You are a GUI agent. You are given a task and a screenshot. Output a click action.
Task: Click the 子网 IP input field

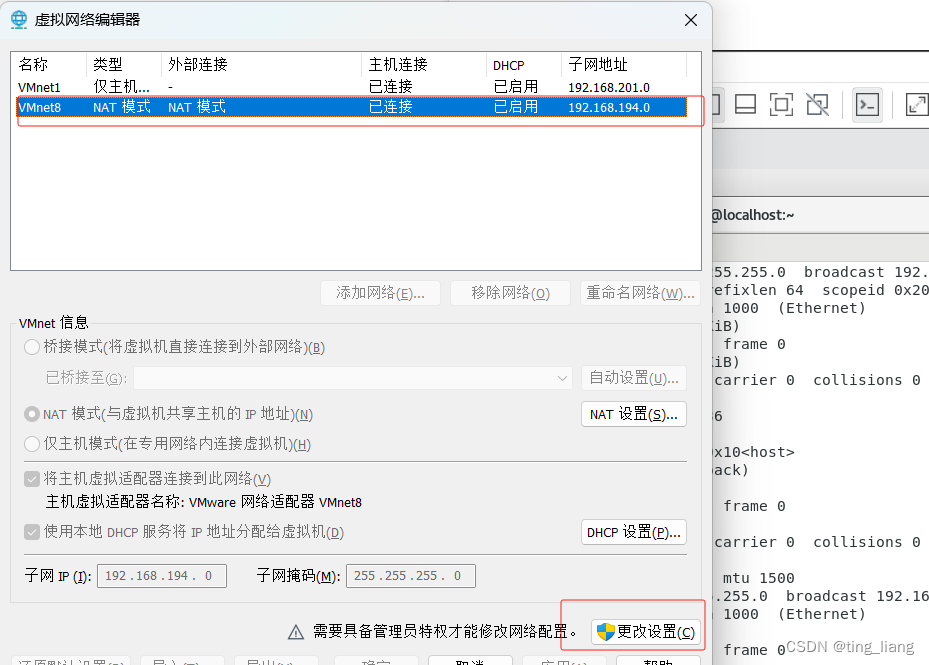click(x=162, y=576)
